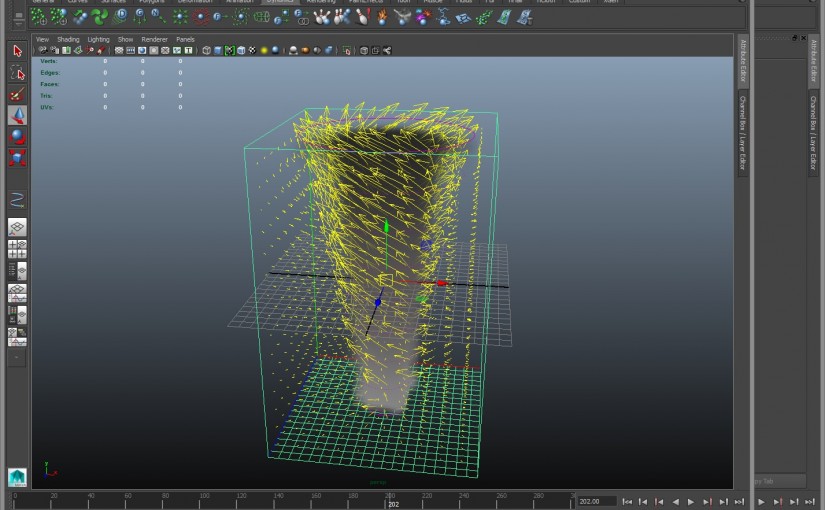Toggle the resolution gate icon
The width and height of the screenshot is (825, 510).
(142, 51)
